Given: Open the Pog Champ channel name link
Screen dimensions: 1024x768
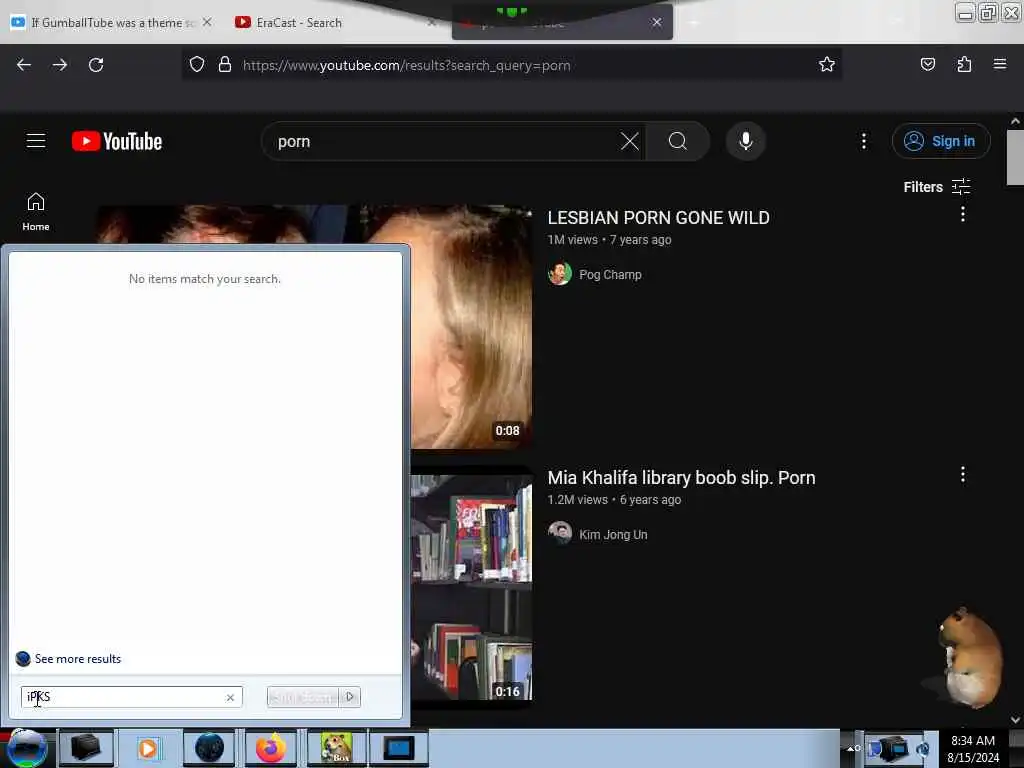Looking at the screenshot, I should coord(610,274).
